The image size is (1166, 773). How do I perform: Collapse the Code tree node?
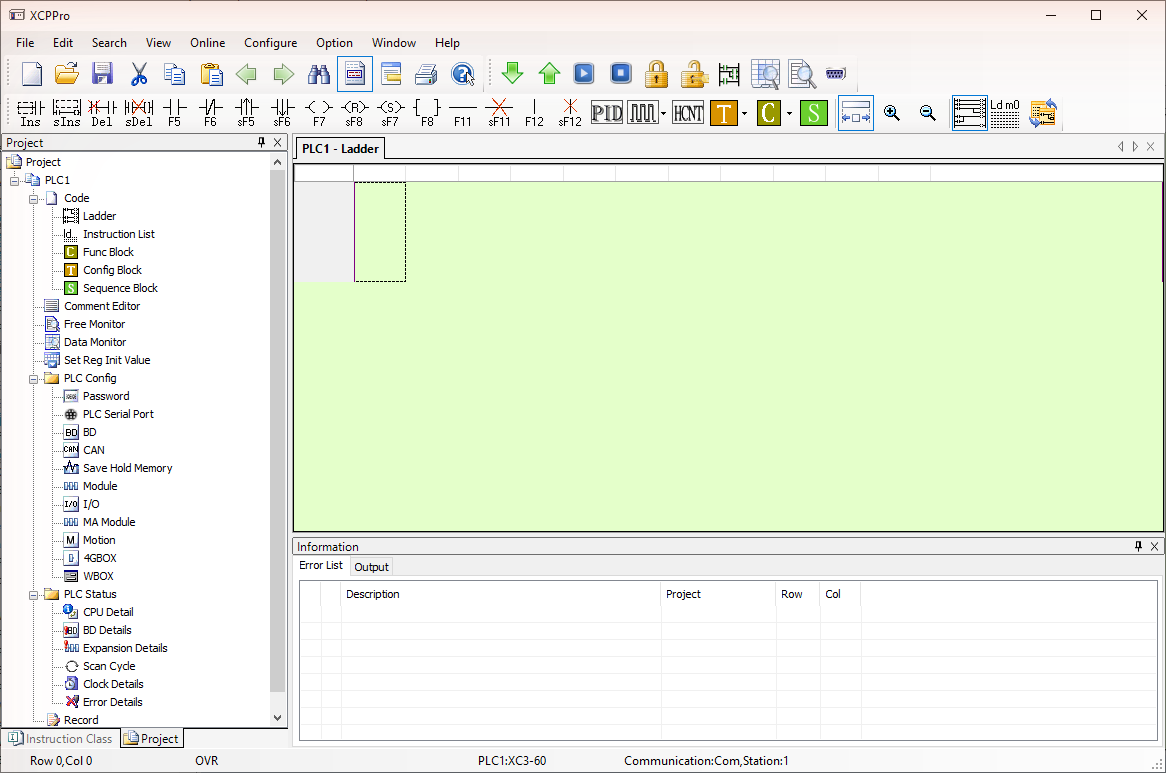tap(33, 198)
